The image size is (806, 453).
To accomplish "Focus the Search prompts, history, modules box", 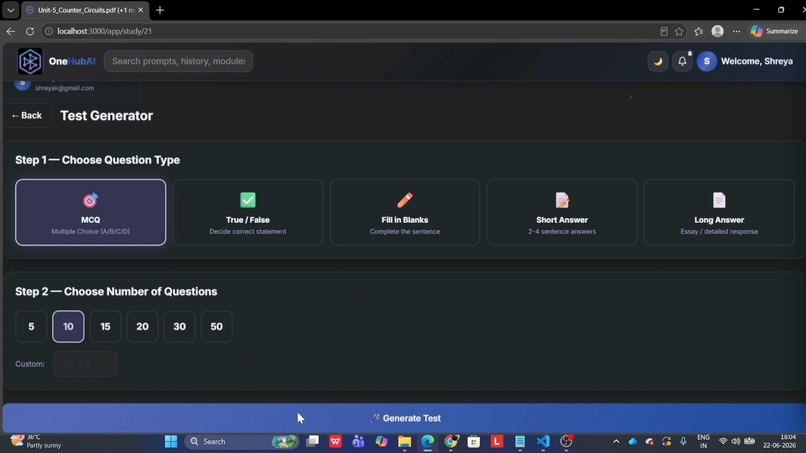I will [178, 61].
